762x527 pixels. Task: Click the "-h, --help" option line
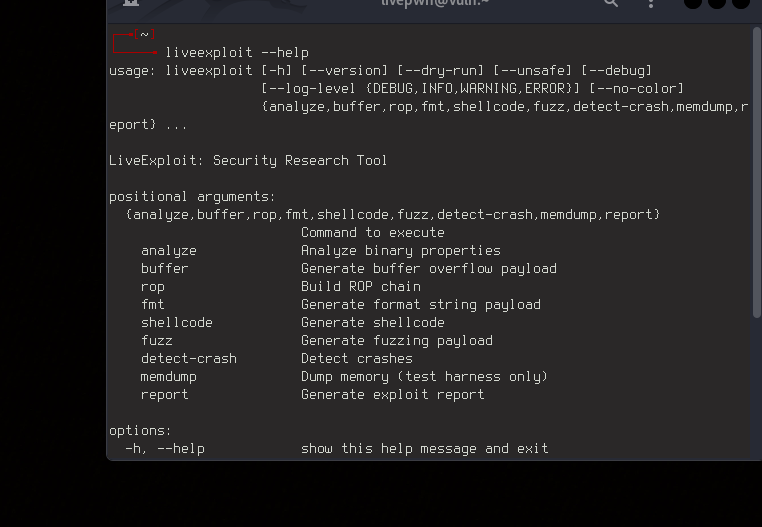pos(165,448)
